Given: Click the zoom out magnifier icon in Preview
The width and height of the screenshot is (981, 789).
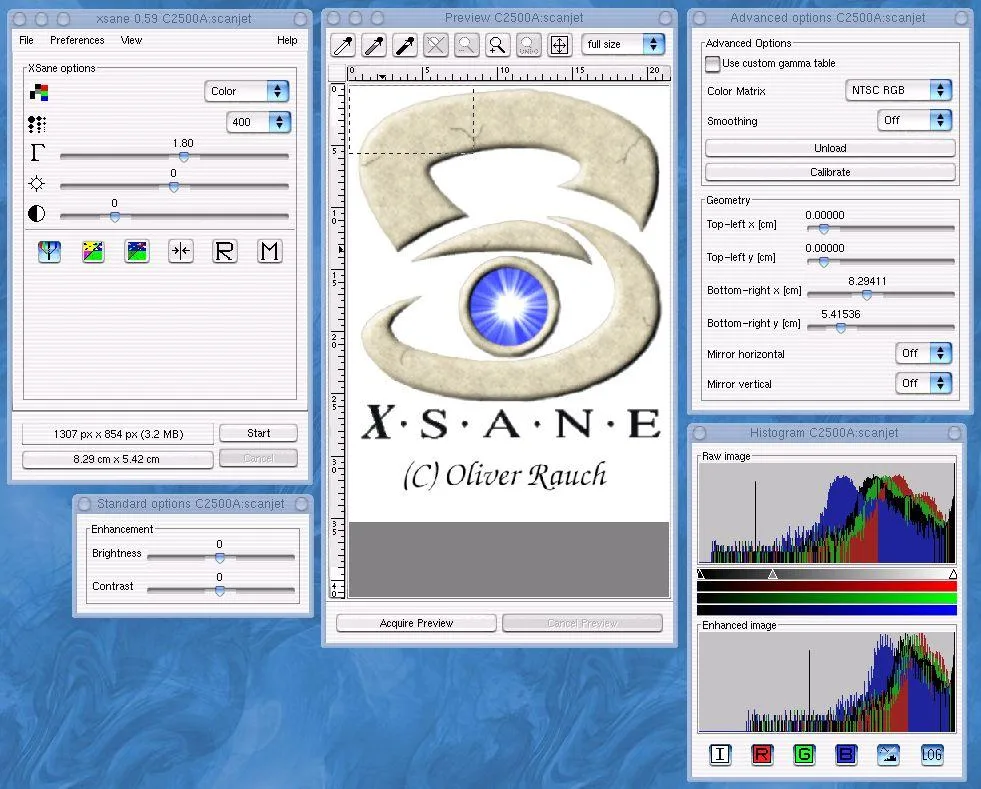Looking at the screenshot, I should [x=466, y=45].
